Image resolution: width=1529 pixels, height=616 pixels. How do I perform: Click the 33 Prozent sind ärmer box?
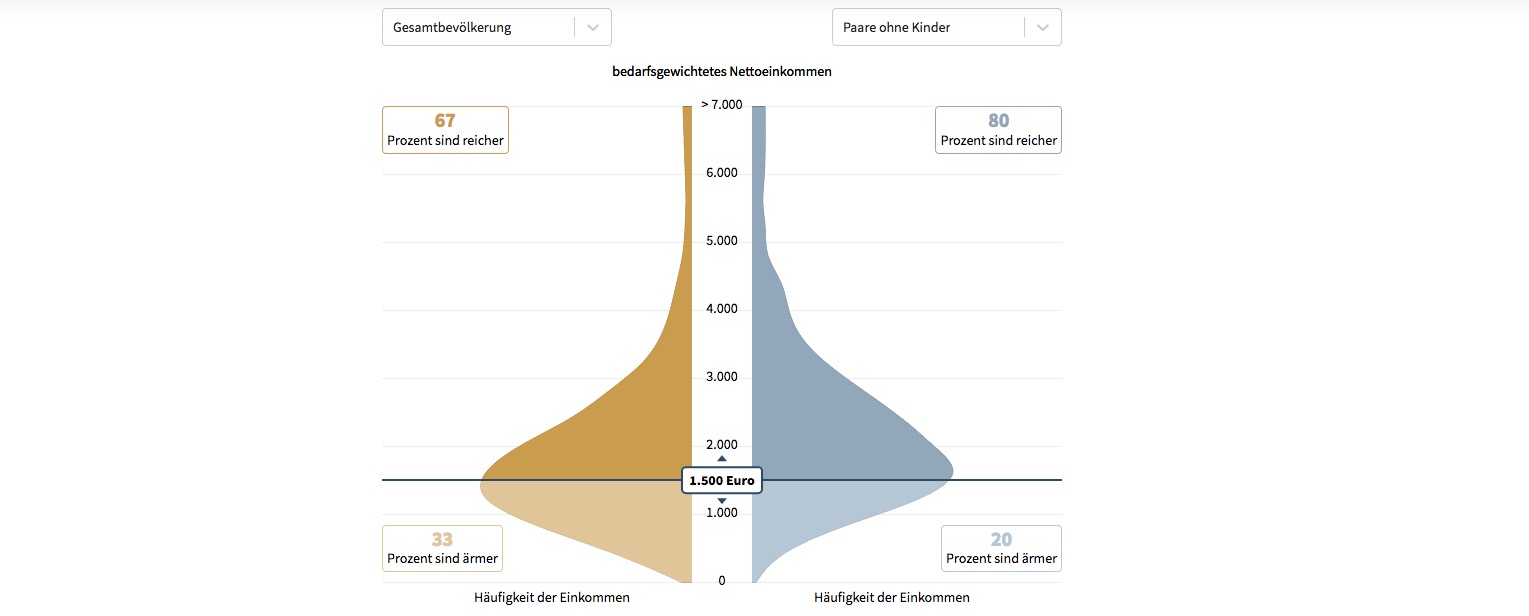click(x=442, y=548)
